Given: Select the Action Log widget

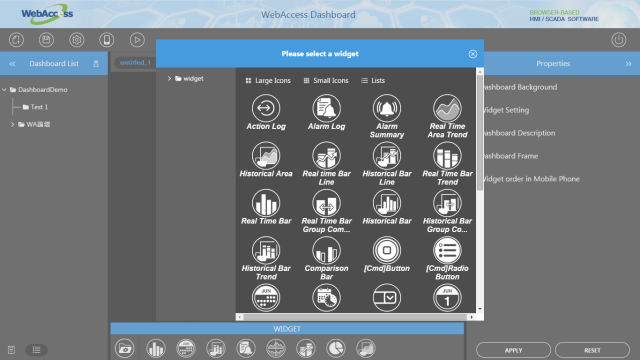Looking at the screenshot, I should coord(266,112).
